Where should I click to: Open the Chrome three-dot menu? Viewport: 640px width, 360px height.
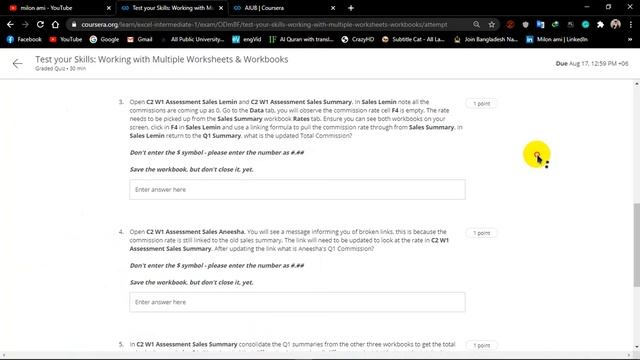[x=631, y=24]
